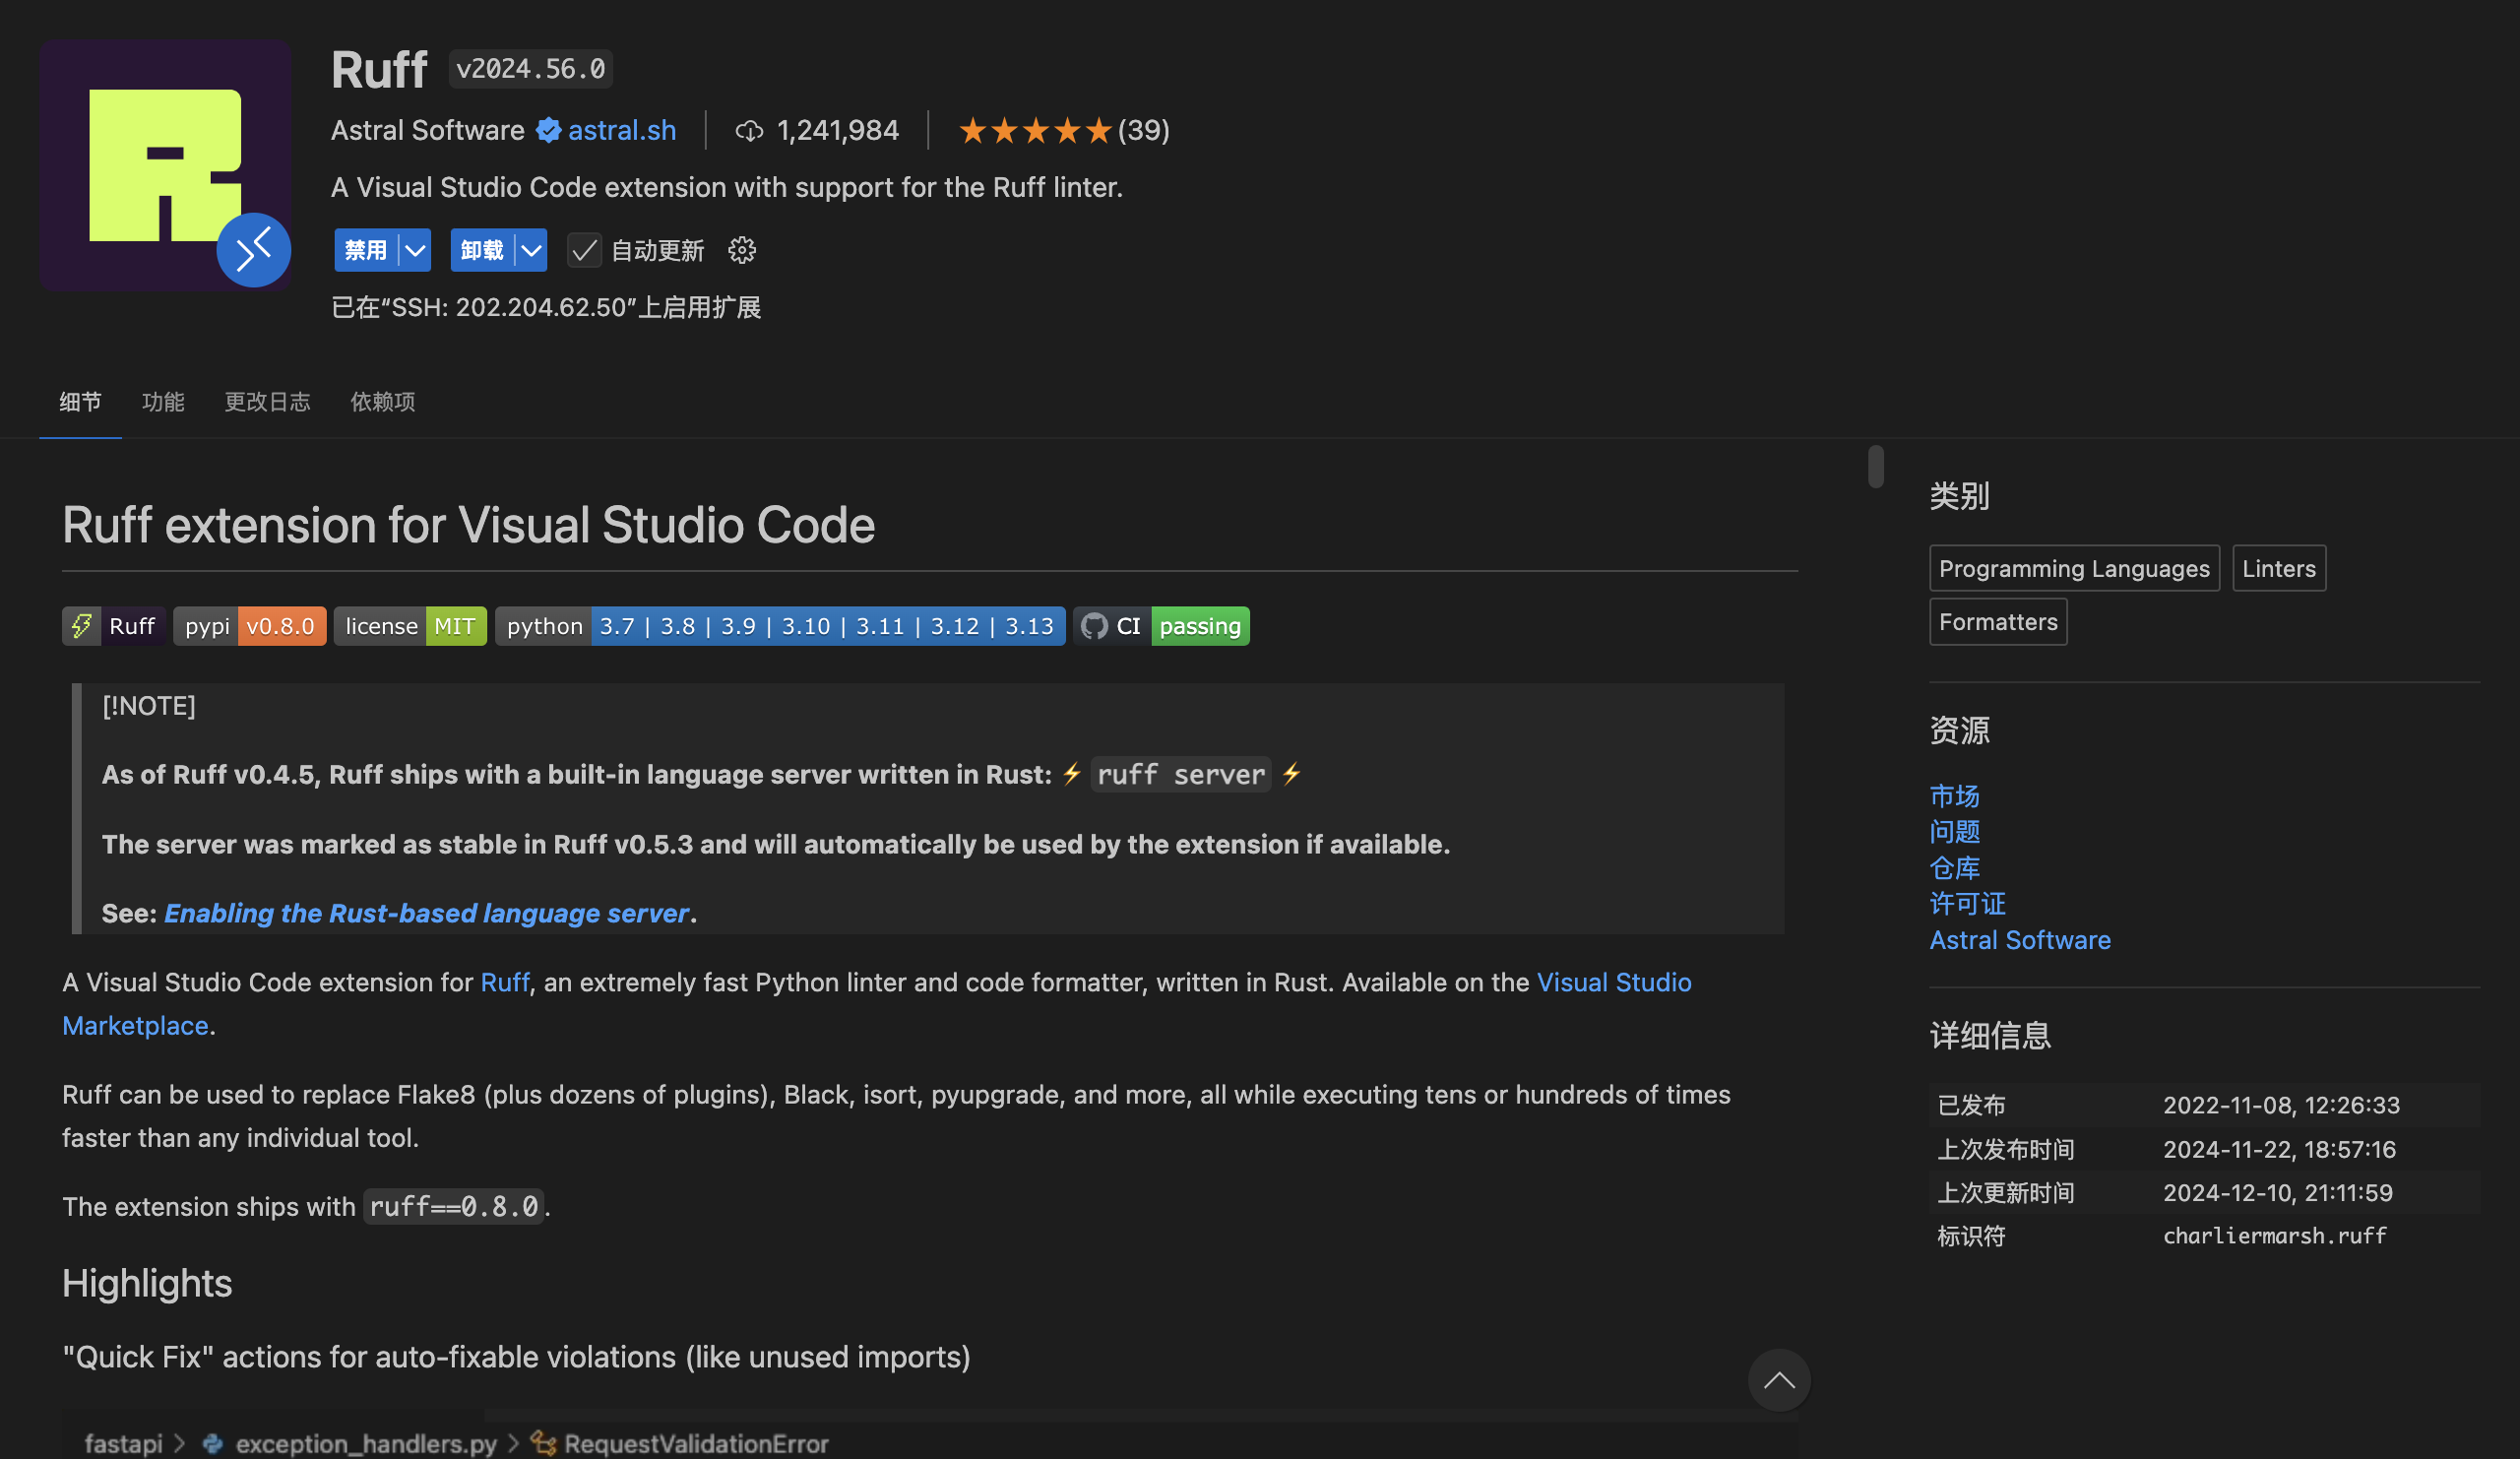Expand the disable button dropdown arrow
Image resolution: width=2520 pixels, height=1459 pixels.
pos(415,250)
